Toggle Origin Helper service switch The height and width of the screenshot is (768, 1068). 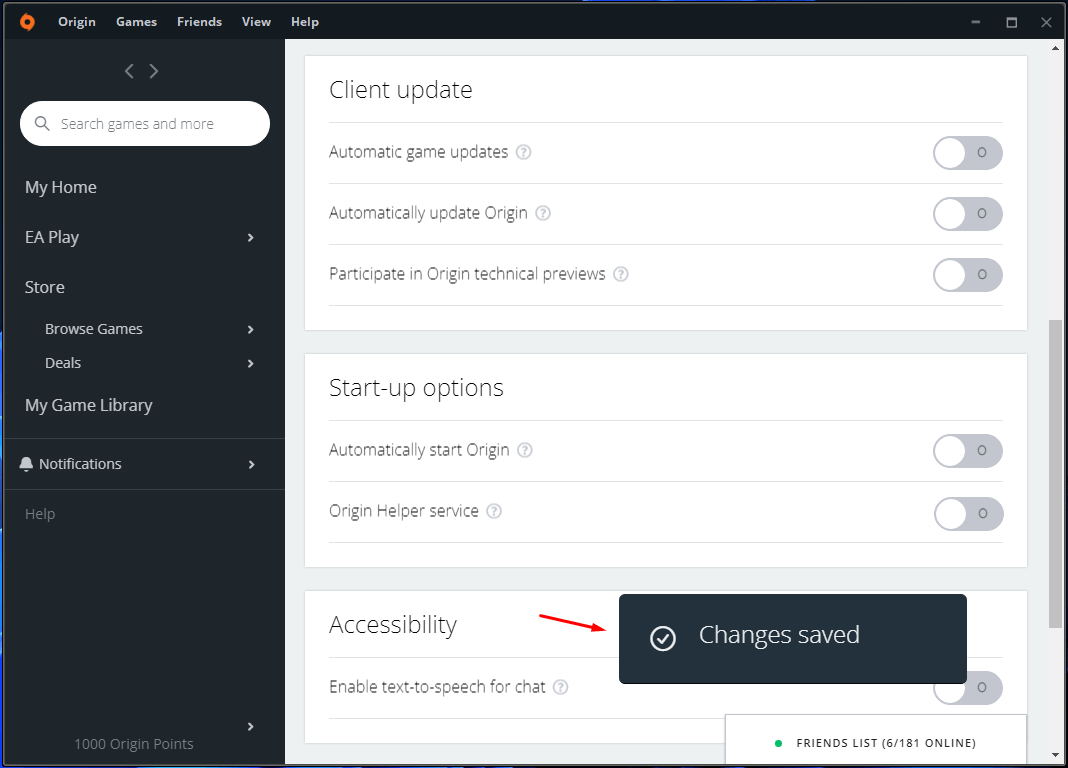coord(968,513)
